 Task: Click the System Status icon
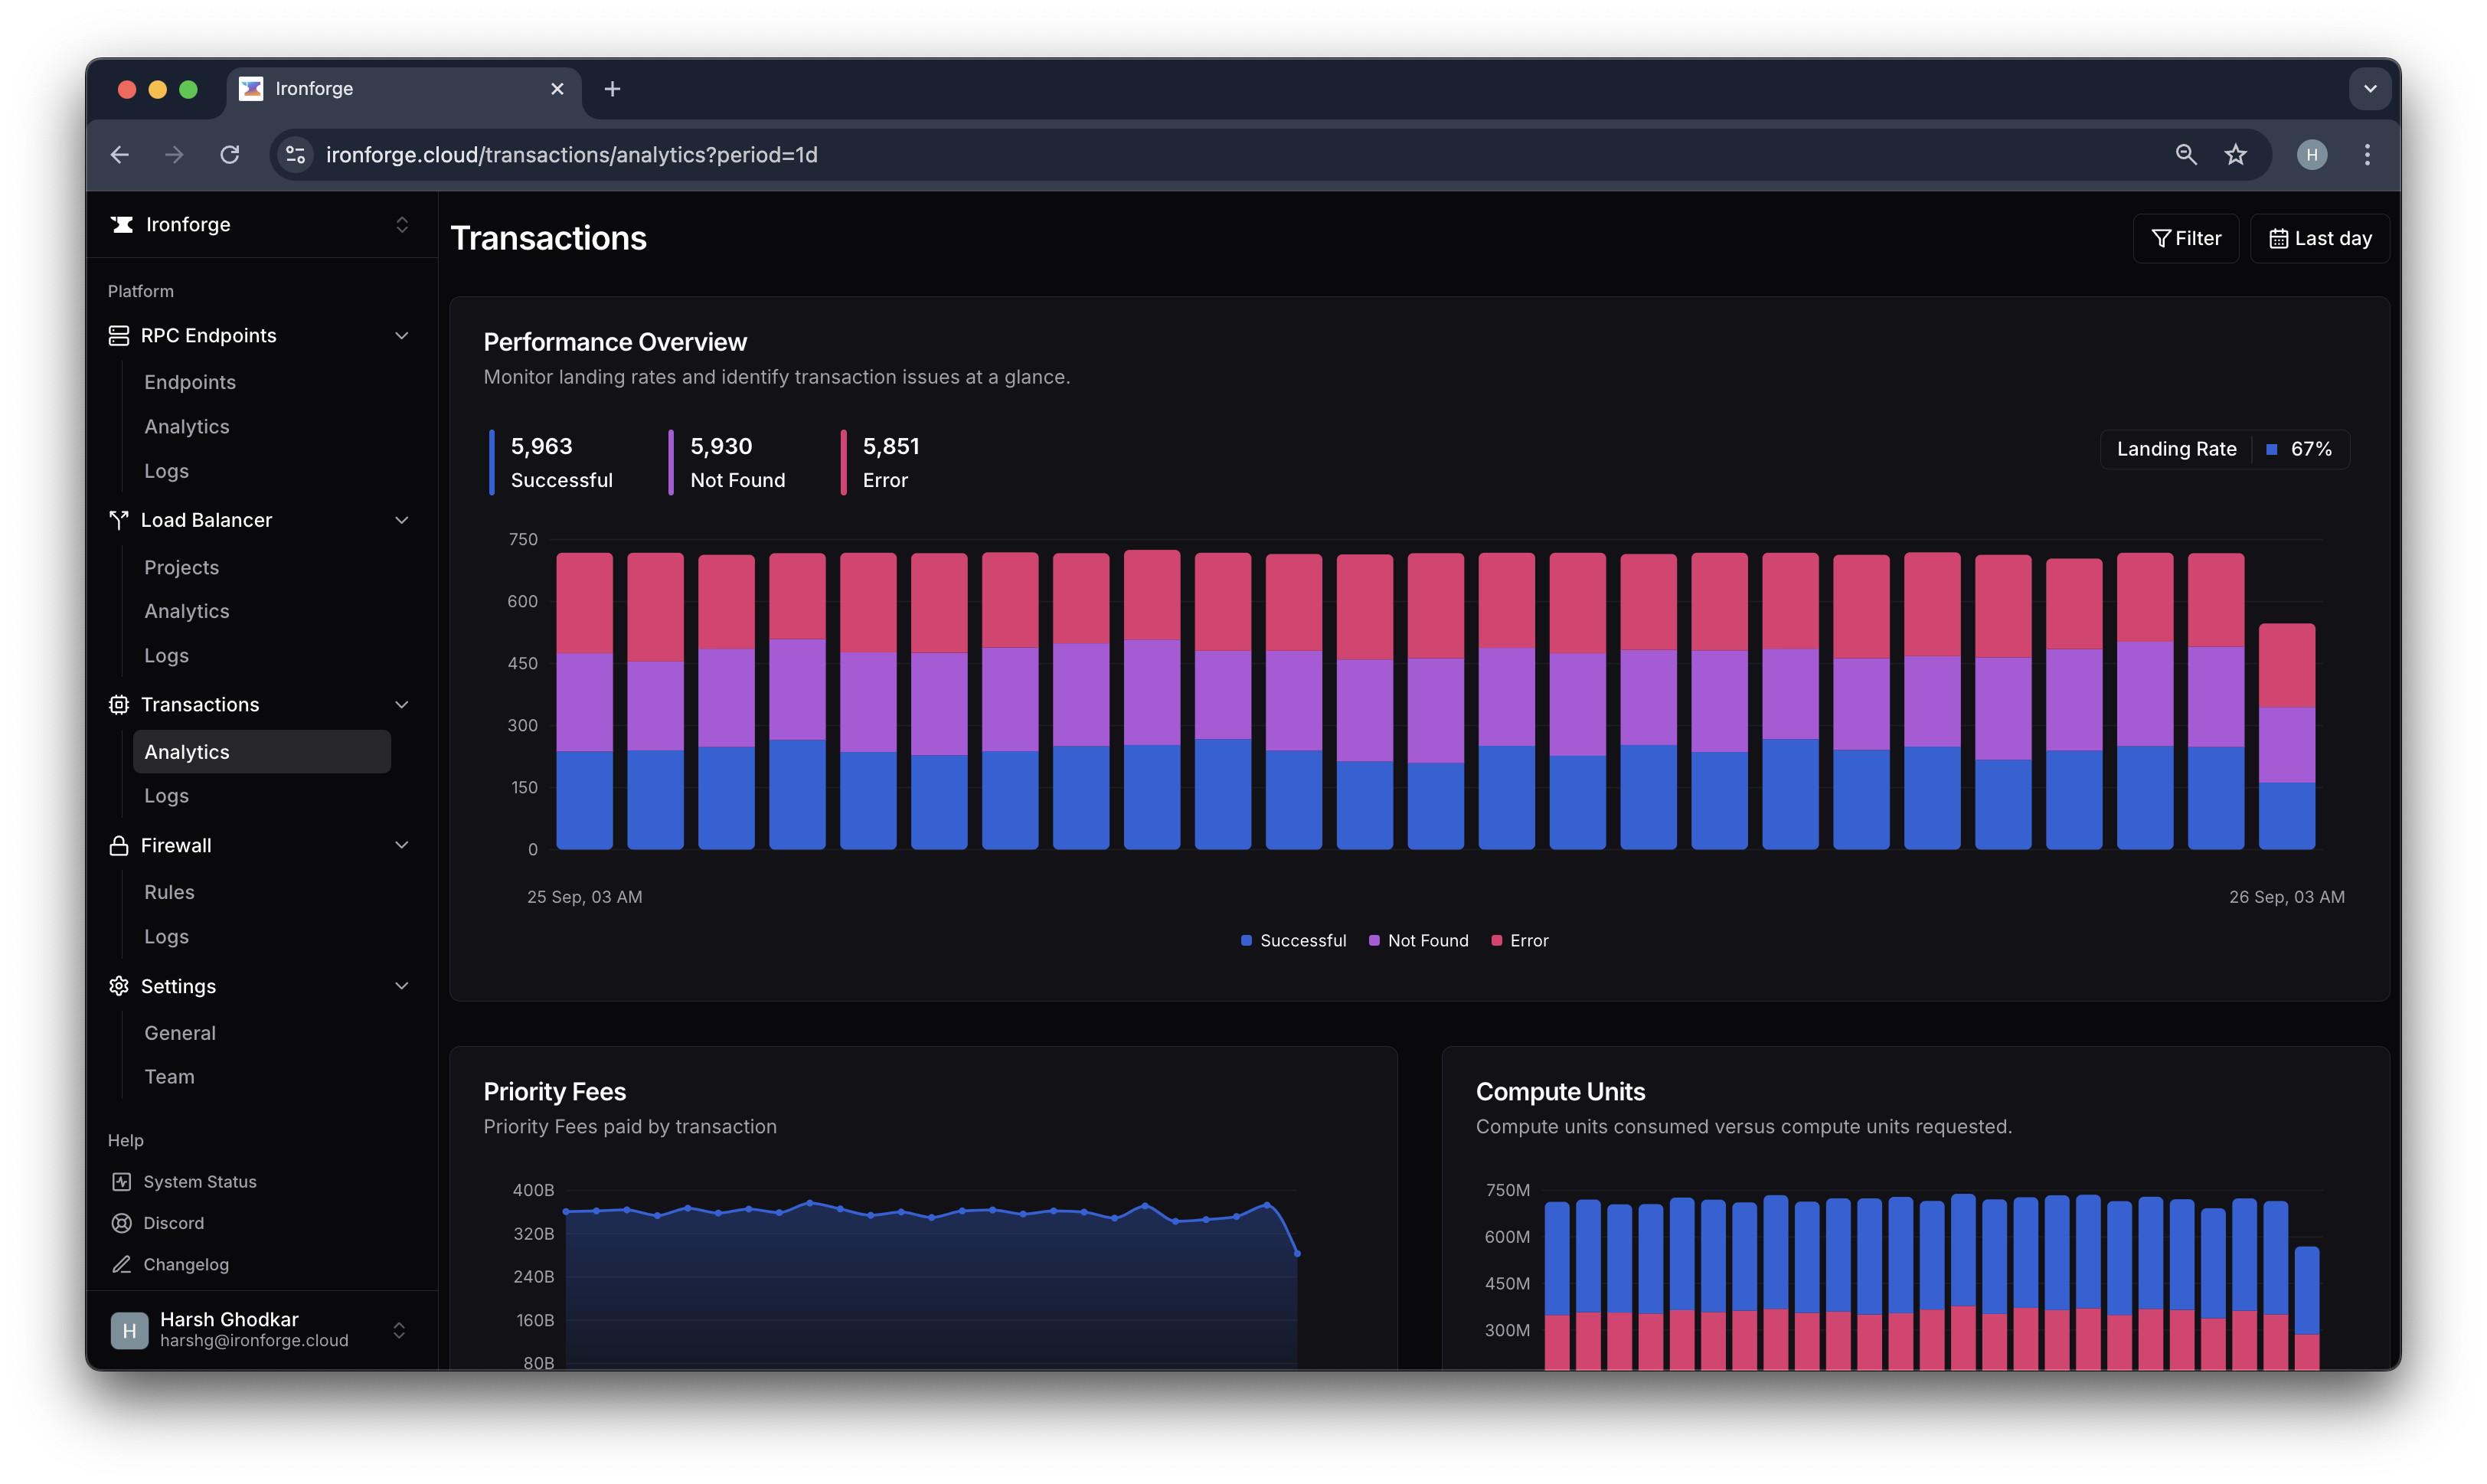[122, 1180]
